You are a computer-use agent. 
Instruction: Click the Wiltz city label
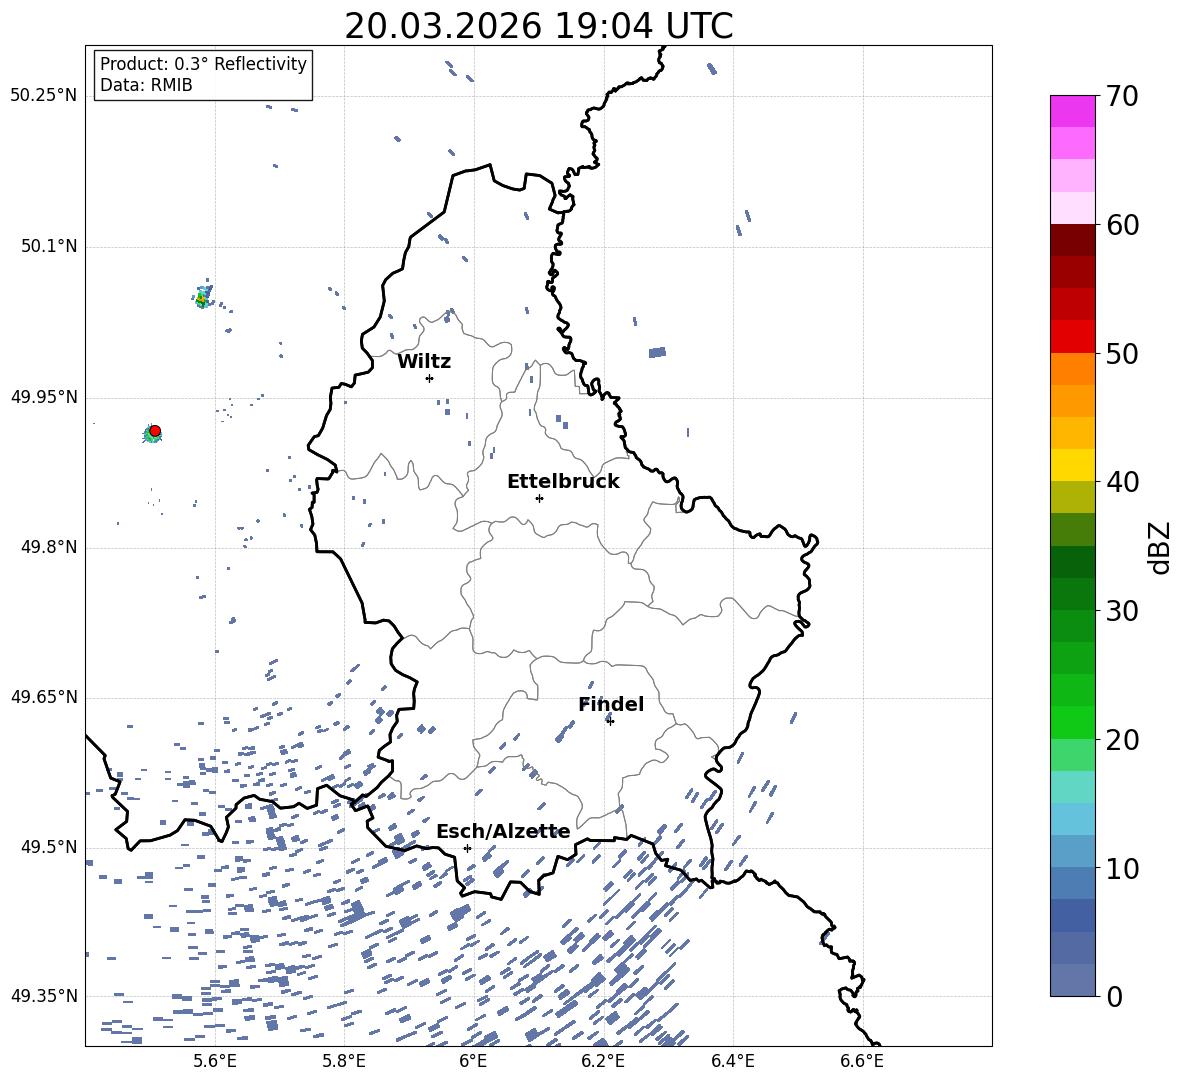click(x=424, y=362)
